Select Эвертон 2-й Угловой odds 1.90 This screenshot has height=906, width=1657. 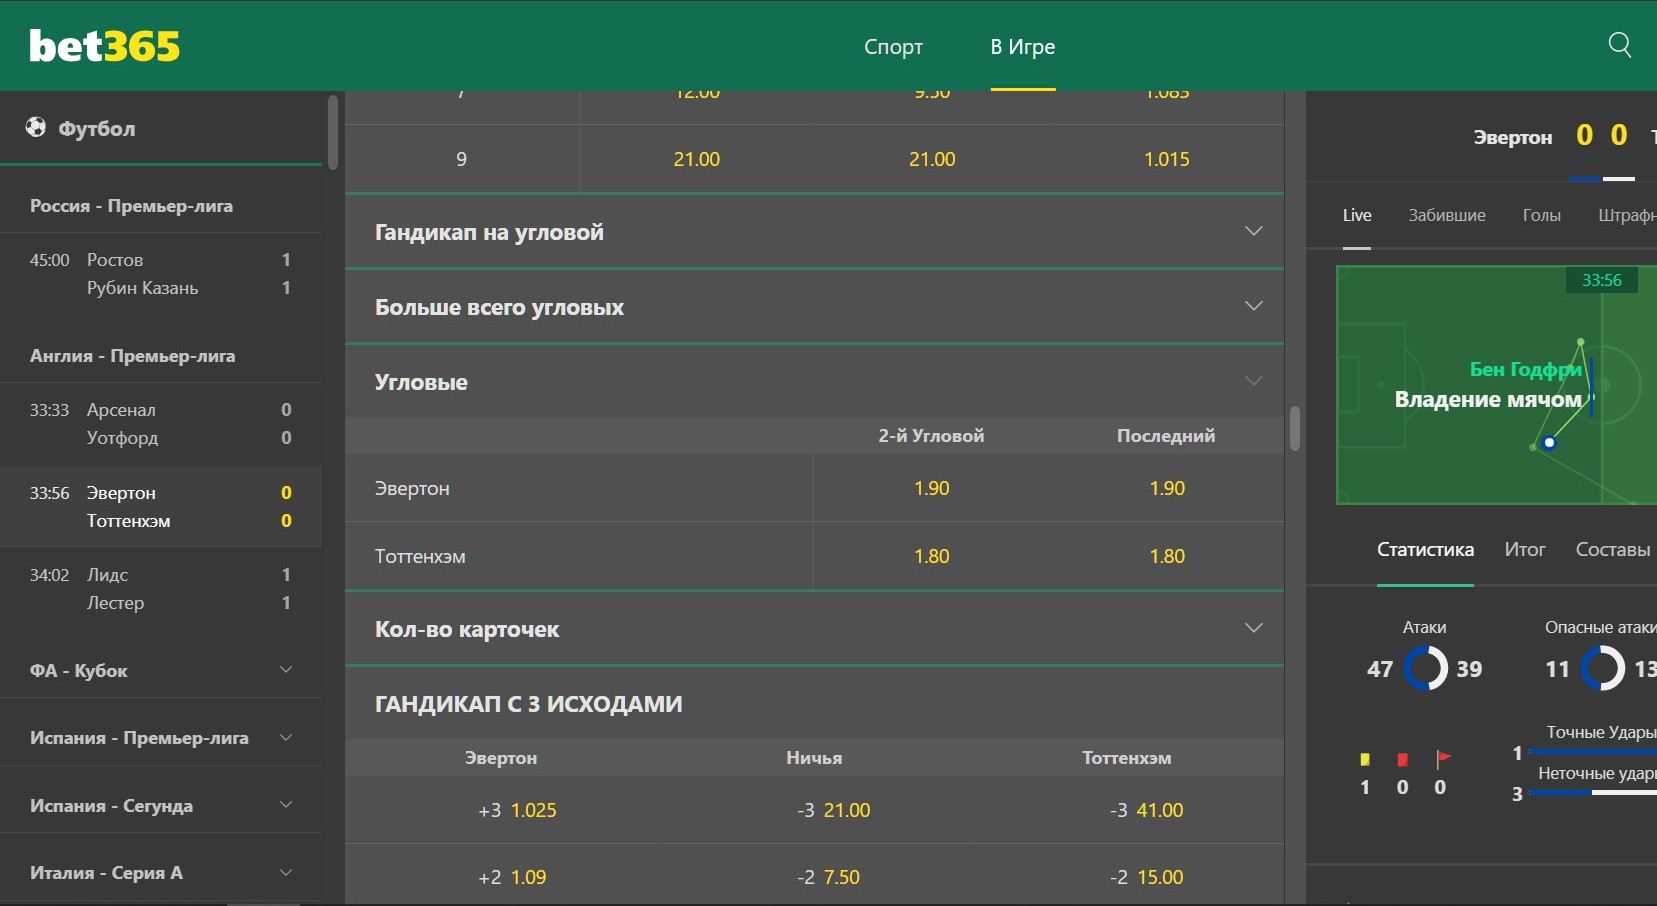click(931, 488)
